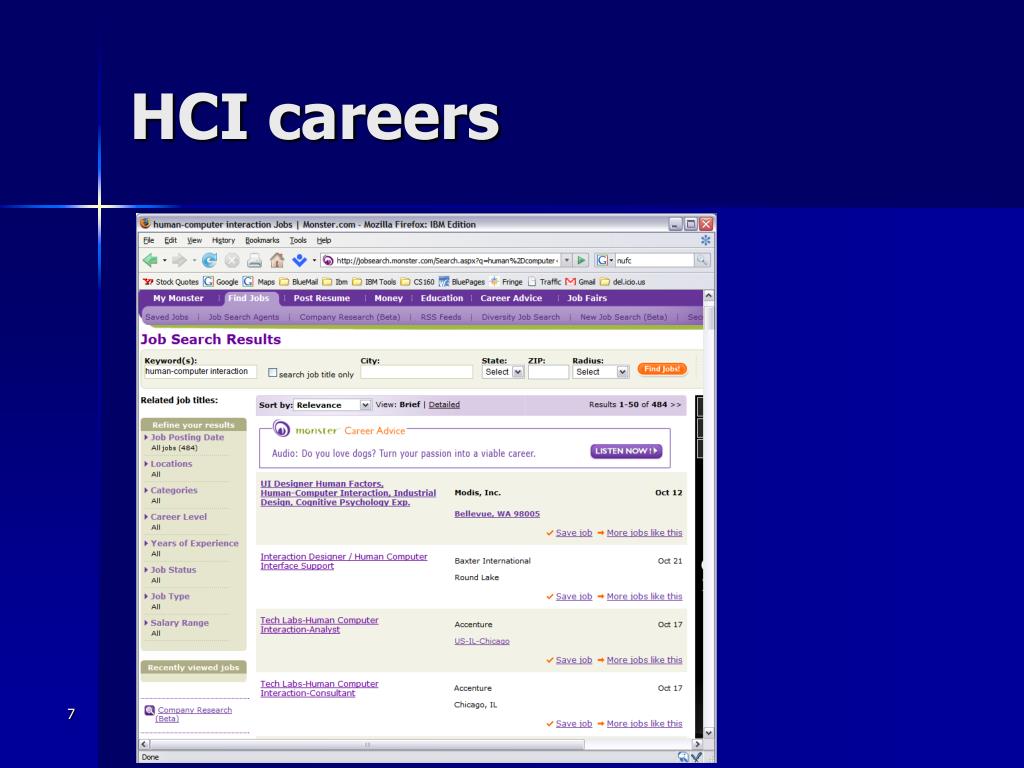
Task: Click the throbber snowflake icon in menu bar
Action: click(x=705, y=240)
